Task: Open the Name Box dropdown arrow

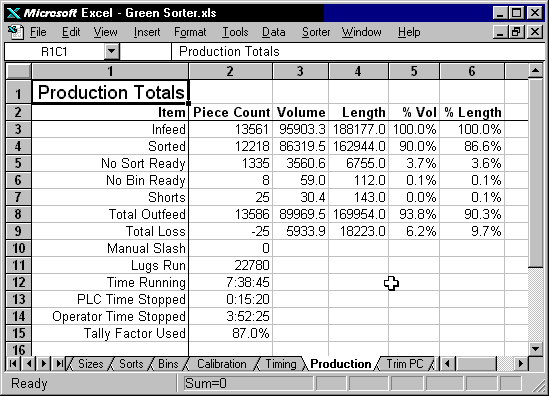Action: pos(112,51)
